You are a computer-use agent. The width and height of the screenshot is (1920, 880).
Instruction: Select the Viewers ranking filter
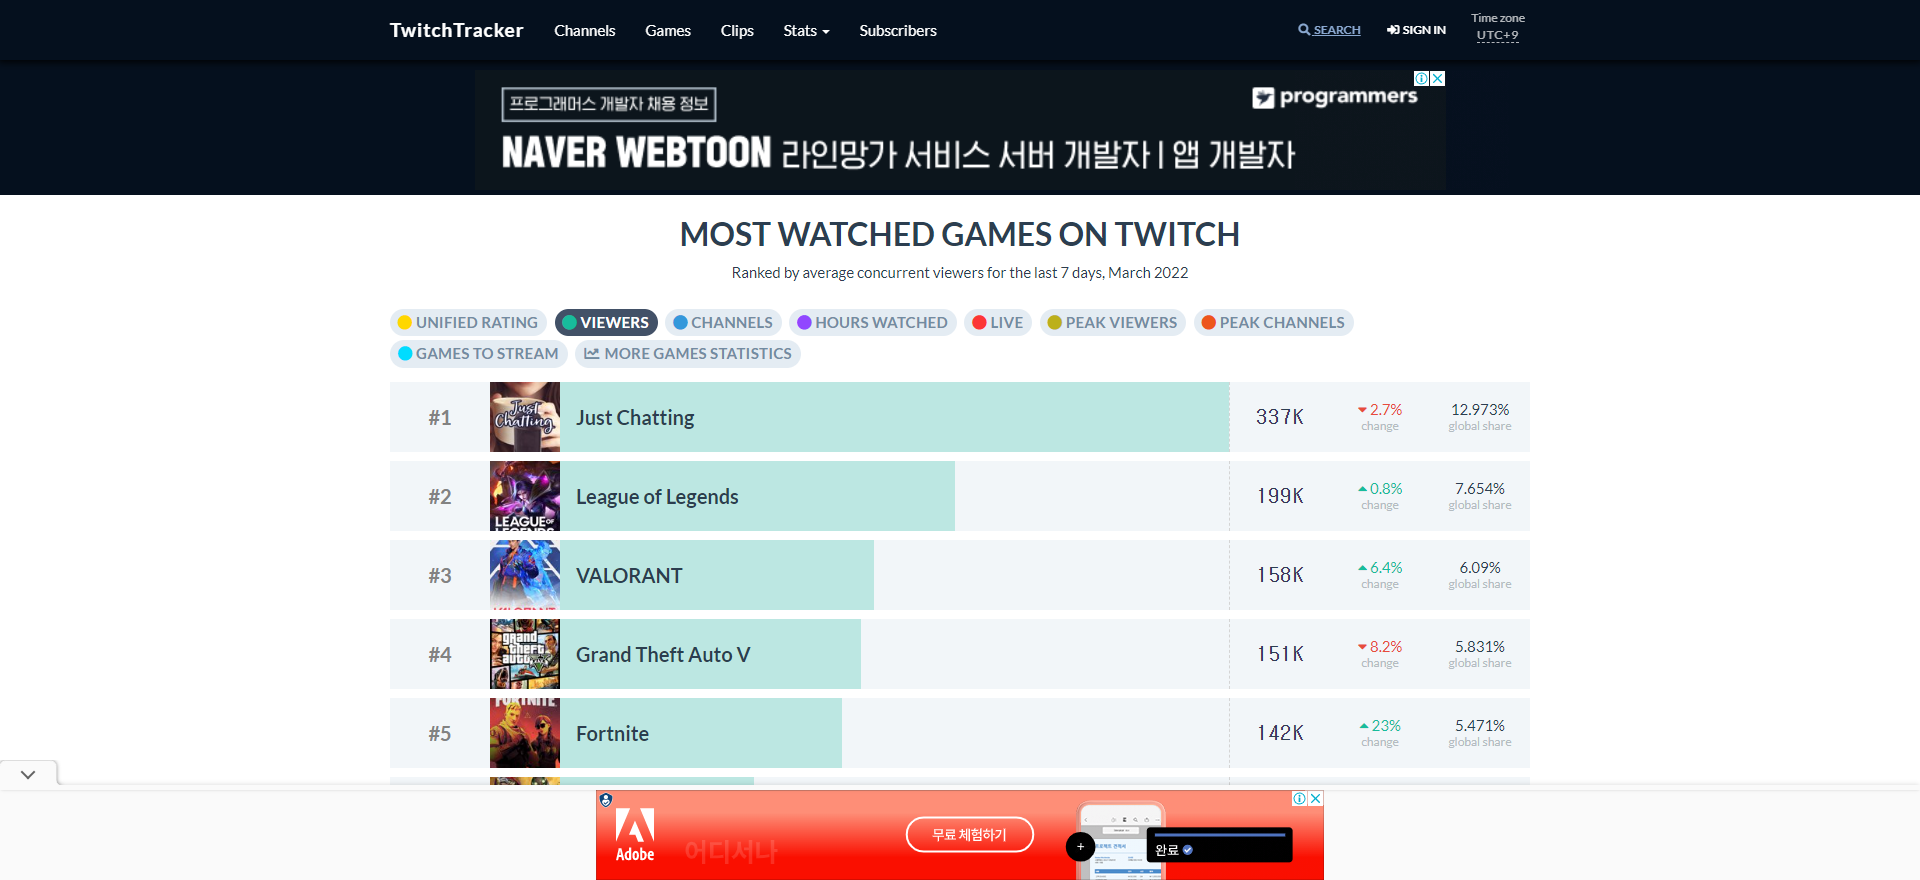(x=606, y=322)
